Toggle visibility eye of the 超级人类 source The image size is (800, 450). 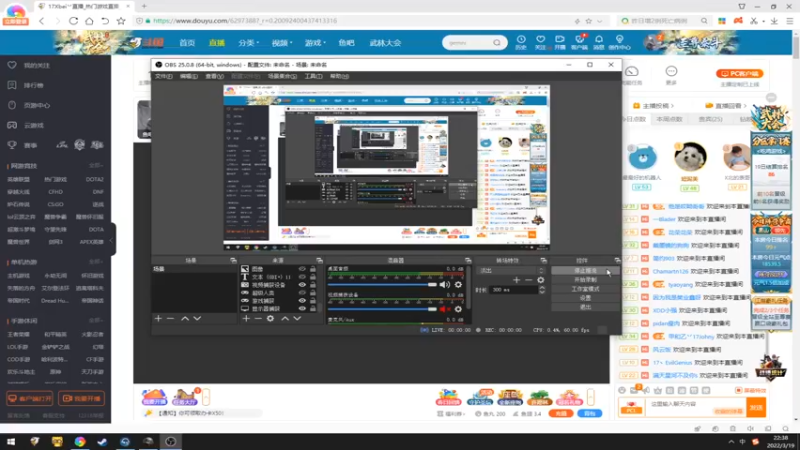click(302, 293)
